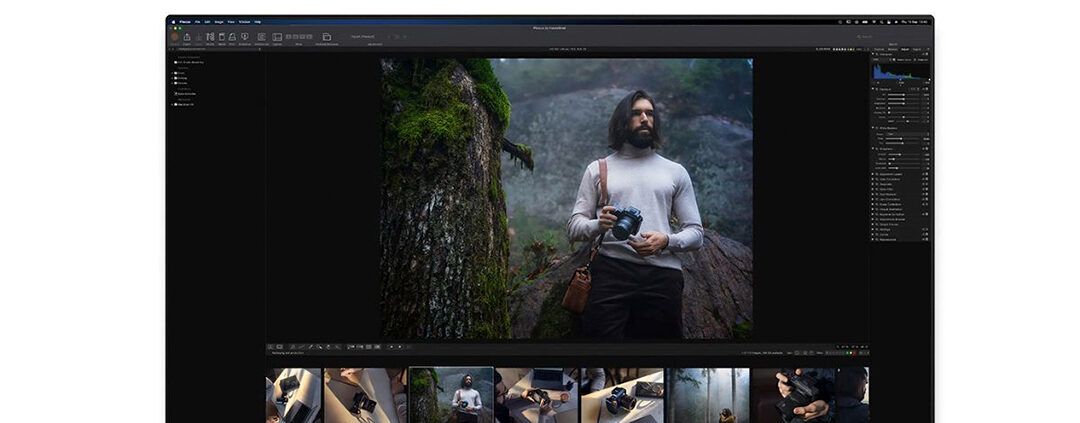Switch to the Adjust tab

click(904, 48)
